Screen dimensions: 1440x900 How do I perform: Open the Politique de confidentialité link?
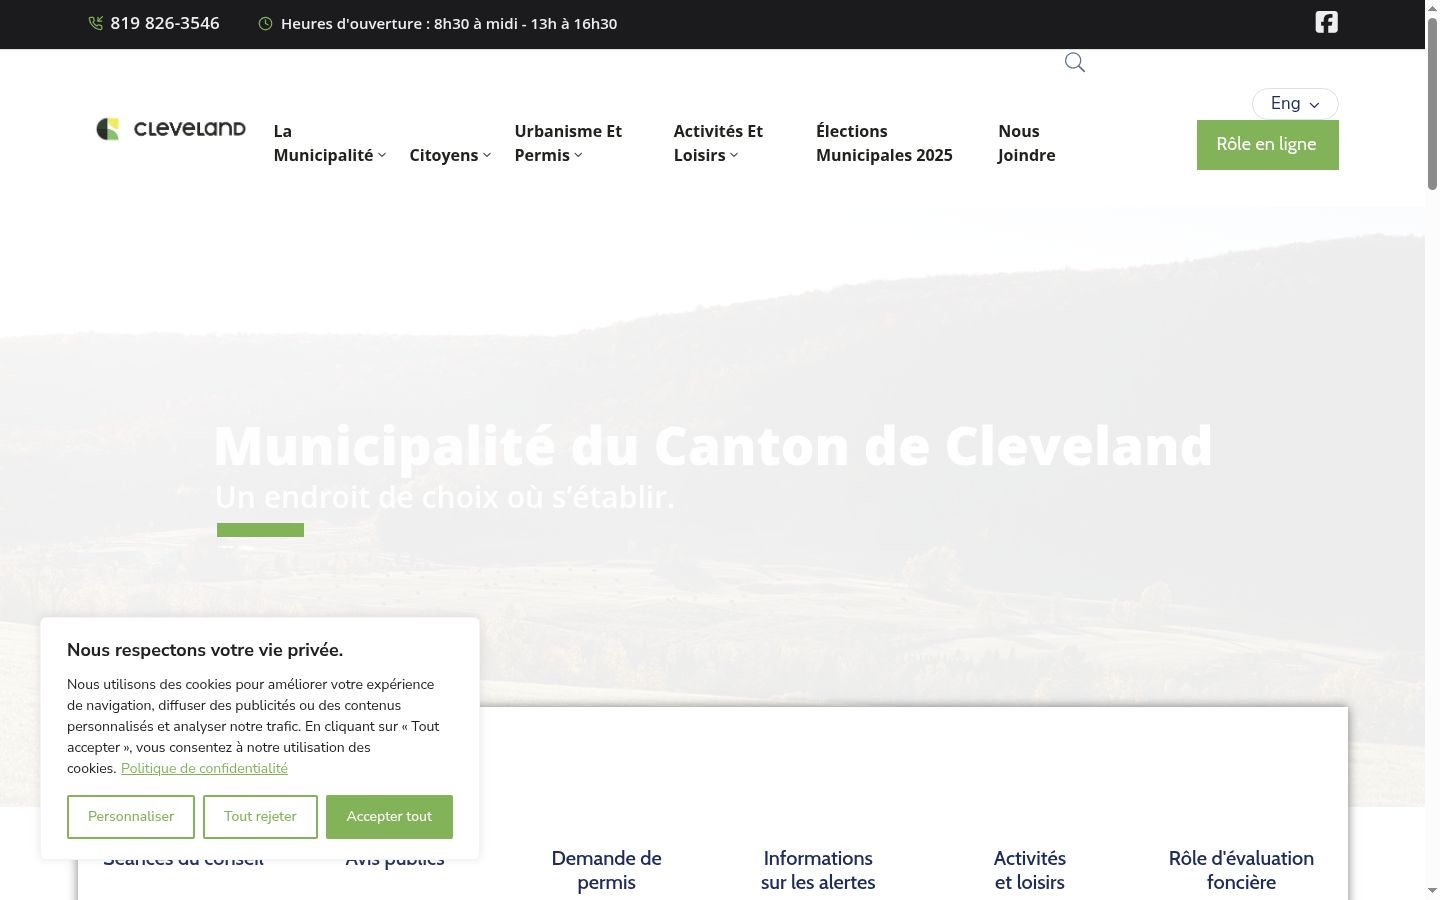click(x=204, y=769)
